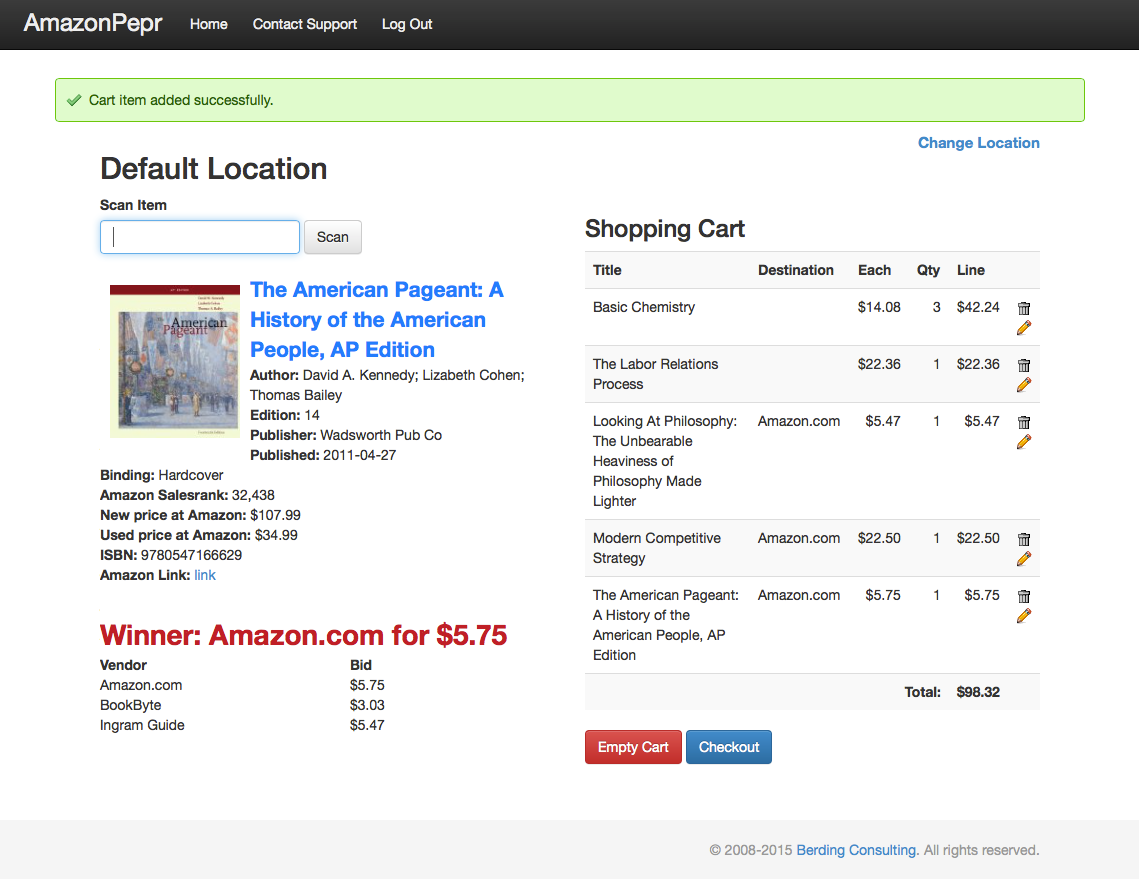This screenshot has width=1139, height=879.
Task: Click pencil icon for The Labor Relations Process
Action: (1024, 384)
